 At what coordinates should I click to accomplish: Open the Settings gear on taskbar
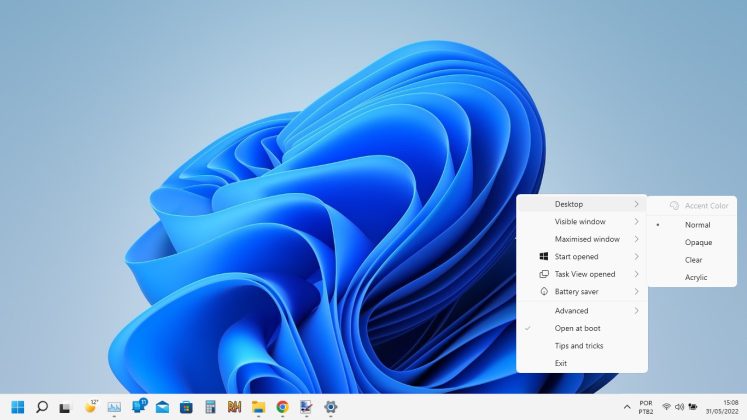[331, 407]
